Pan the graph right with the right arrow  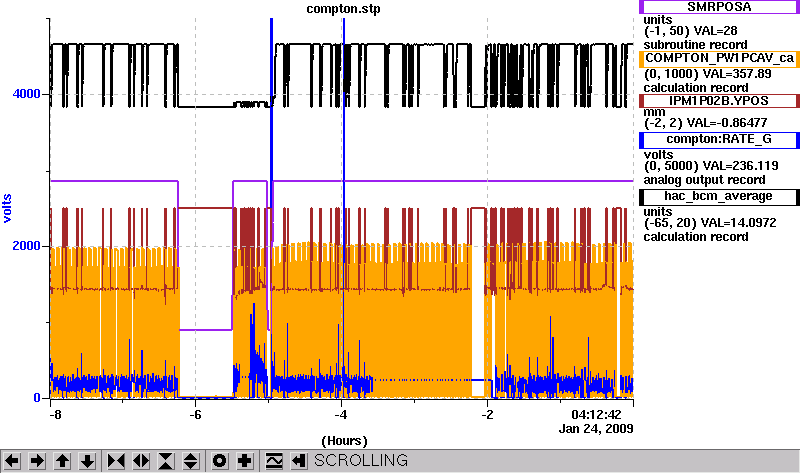[x=37, y=461]
